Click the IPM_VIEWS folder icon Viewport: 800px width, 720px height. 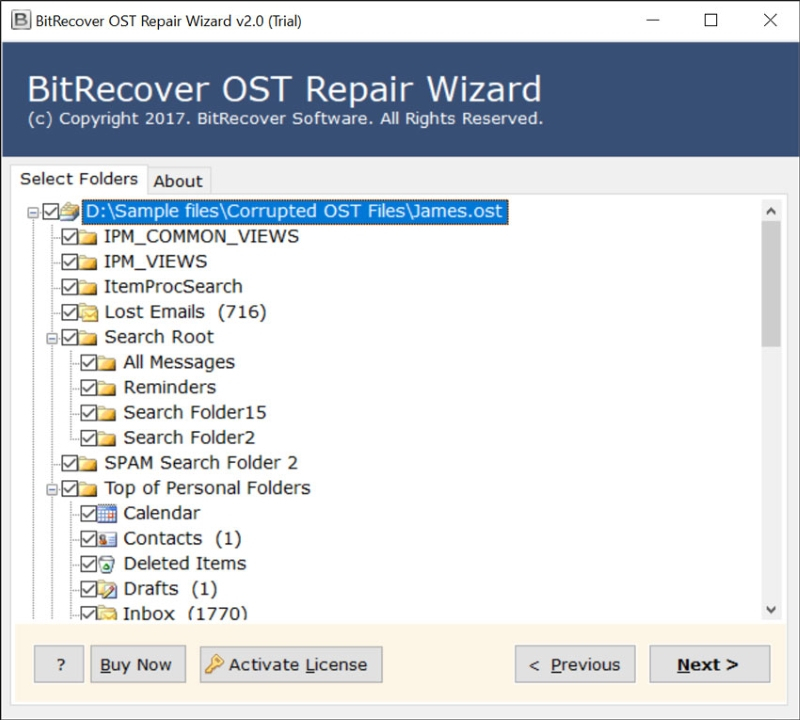tap(88, 262)
